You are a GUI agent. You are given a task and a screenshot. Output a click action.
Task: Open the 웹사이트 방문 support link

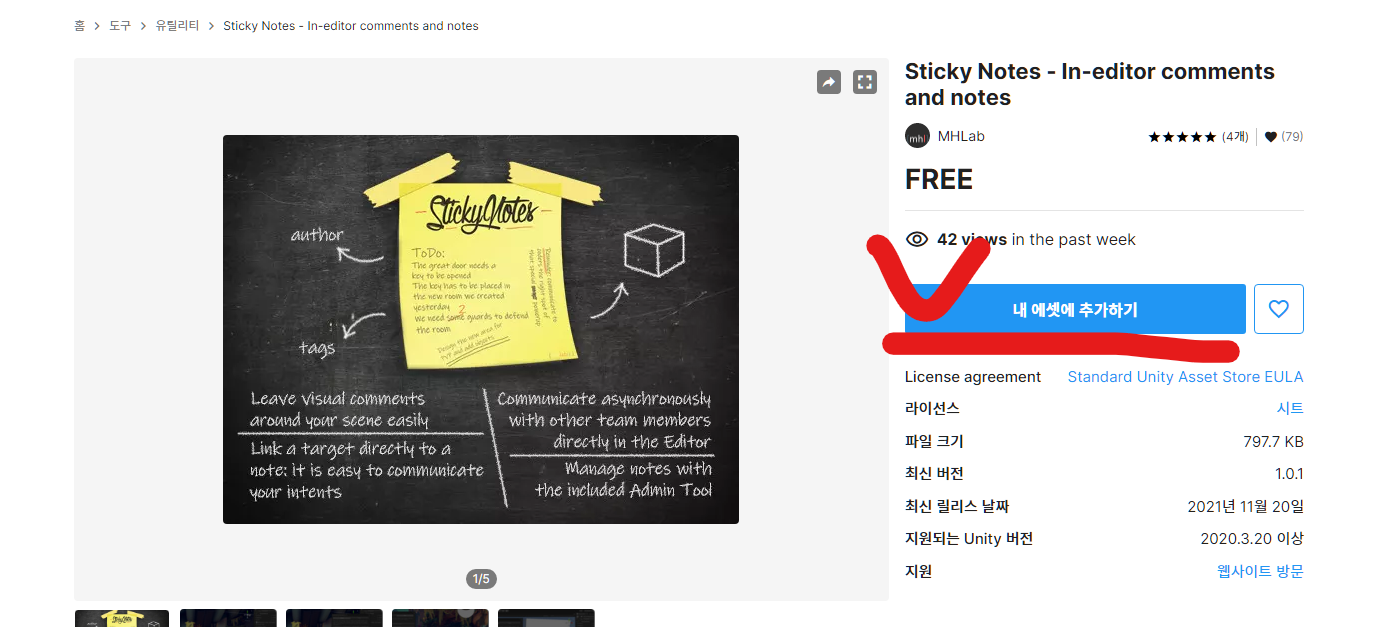click(1260, 572)
